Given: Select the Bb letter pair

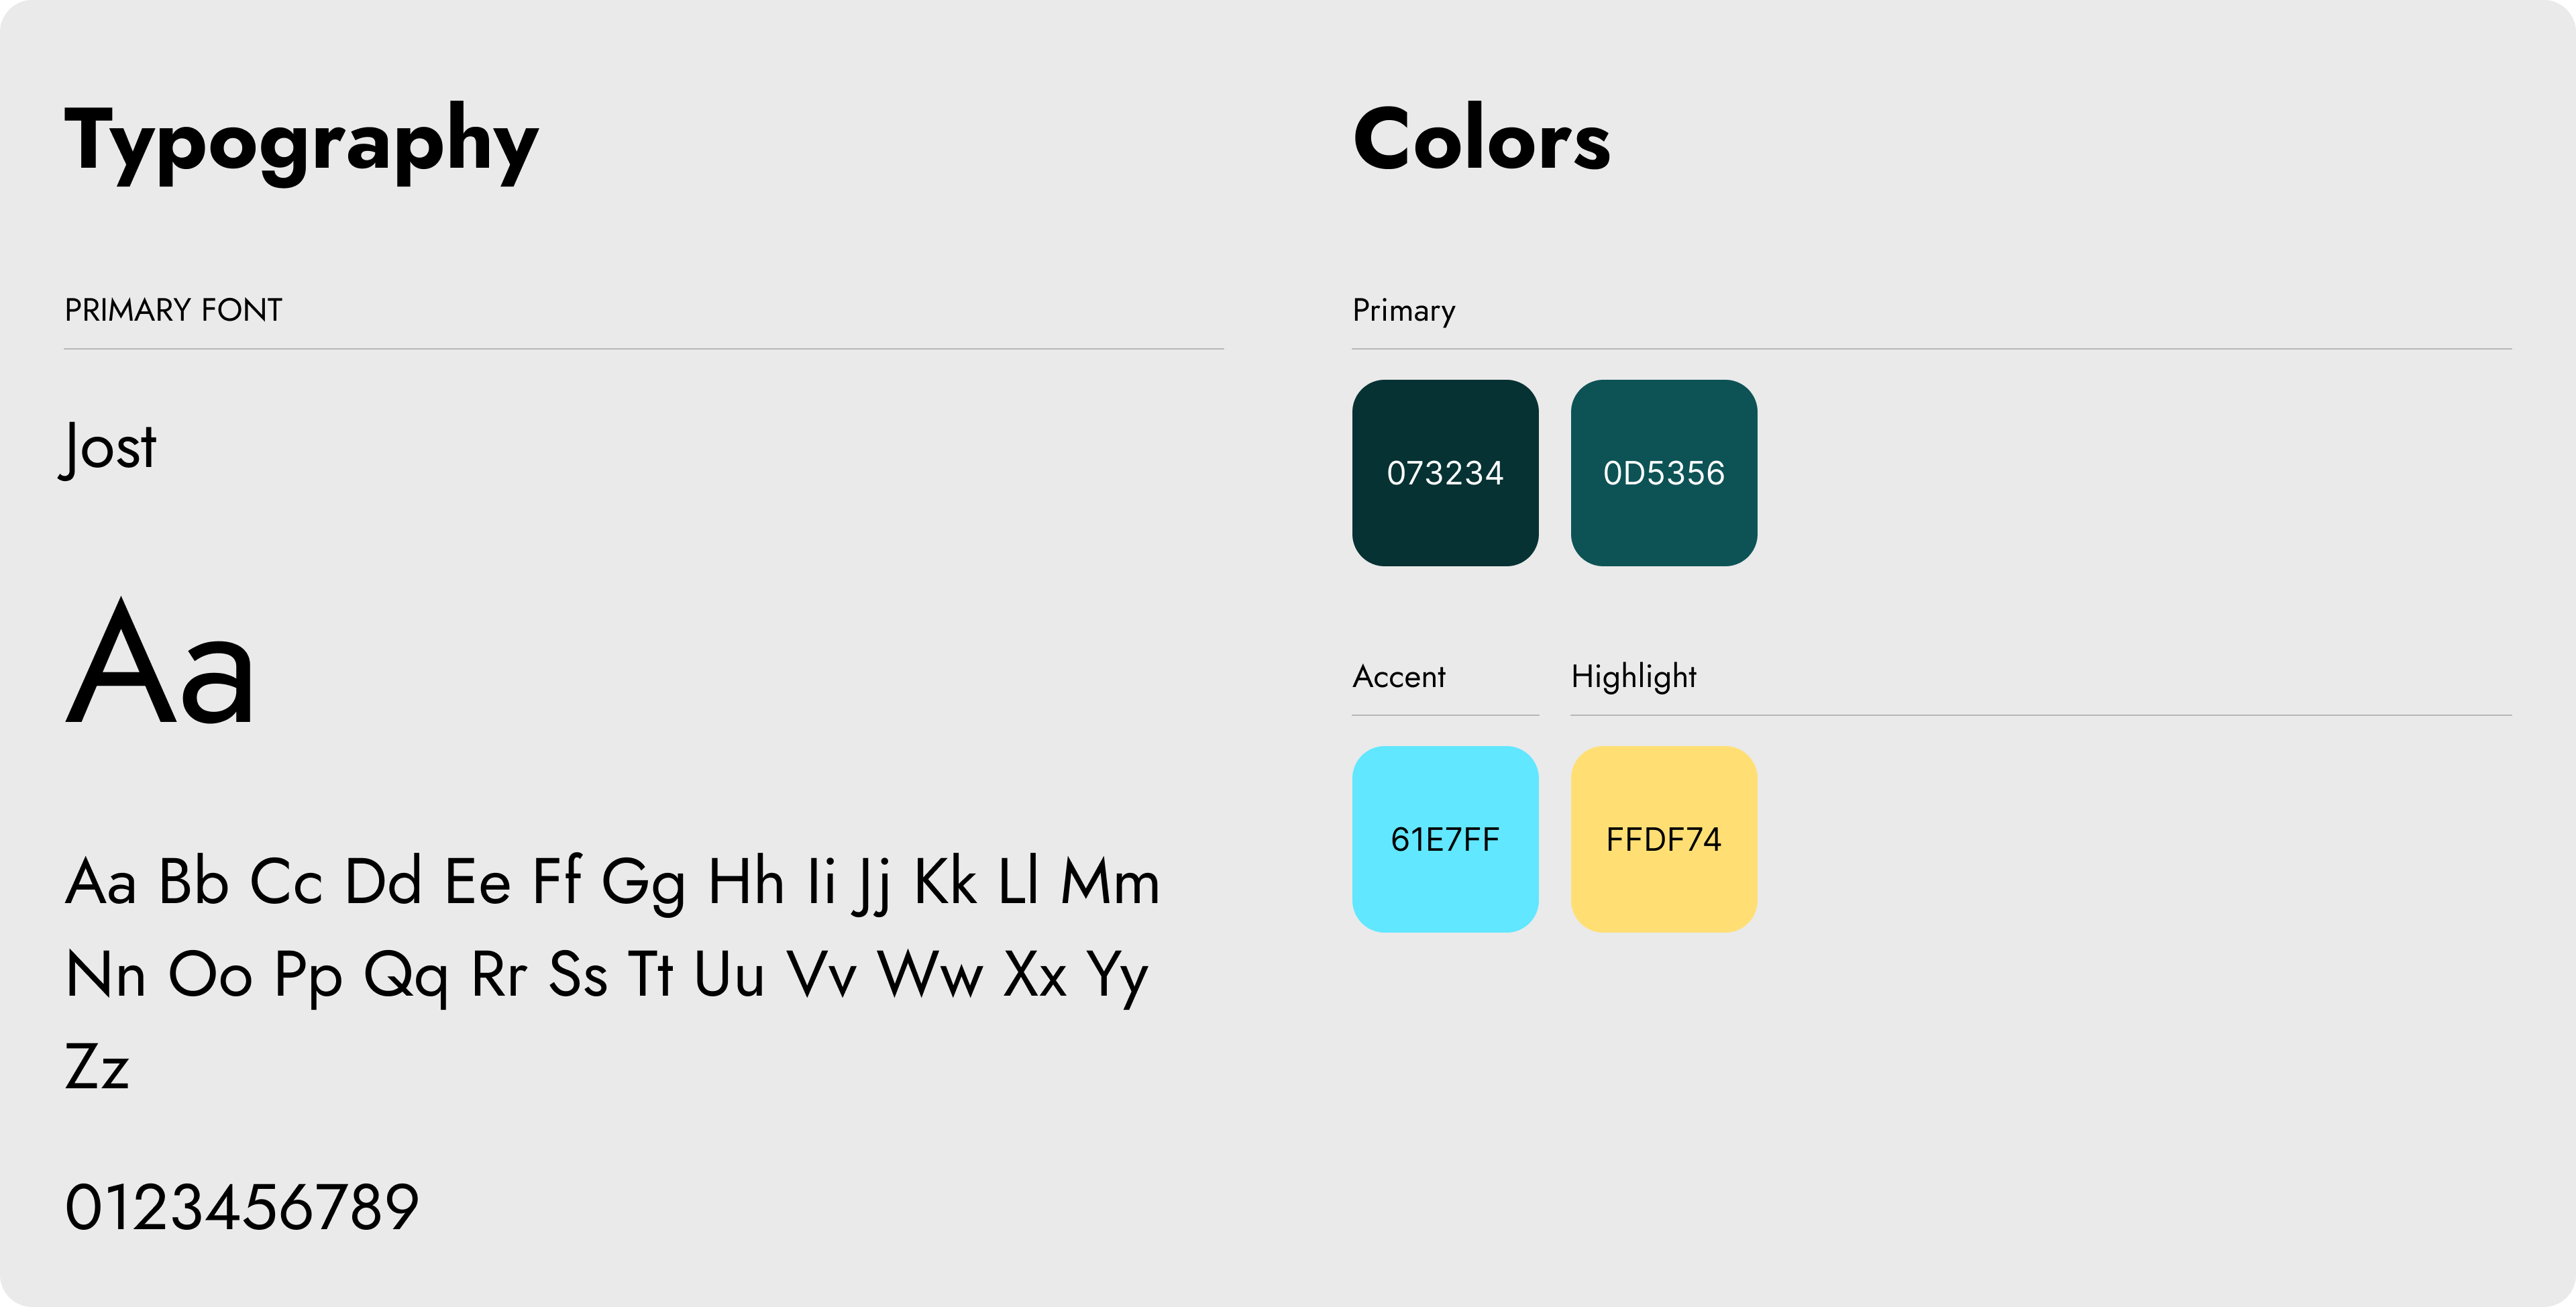Looking at the screenshot, I should pos(193,883).
